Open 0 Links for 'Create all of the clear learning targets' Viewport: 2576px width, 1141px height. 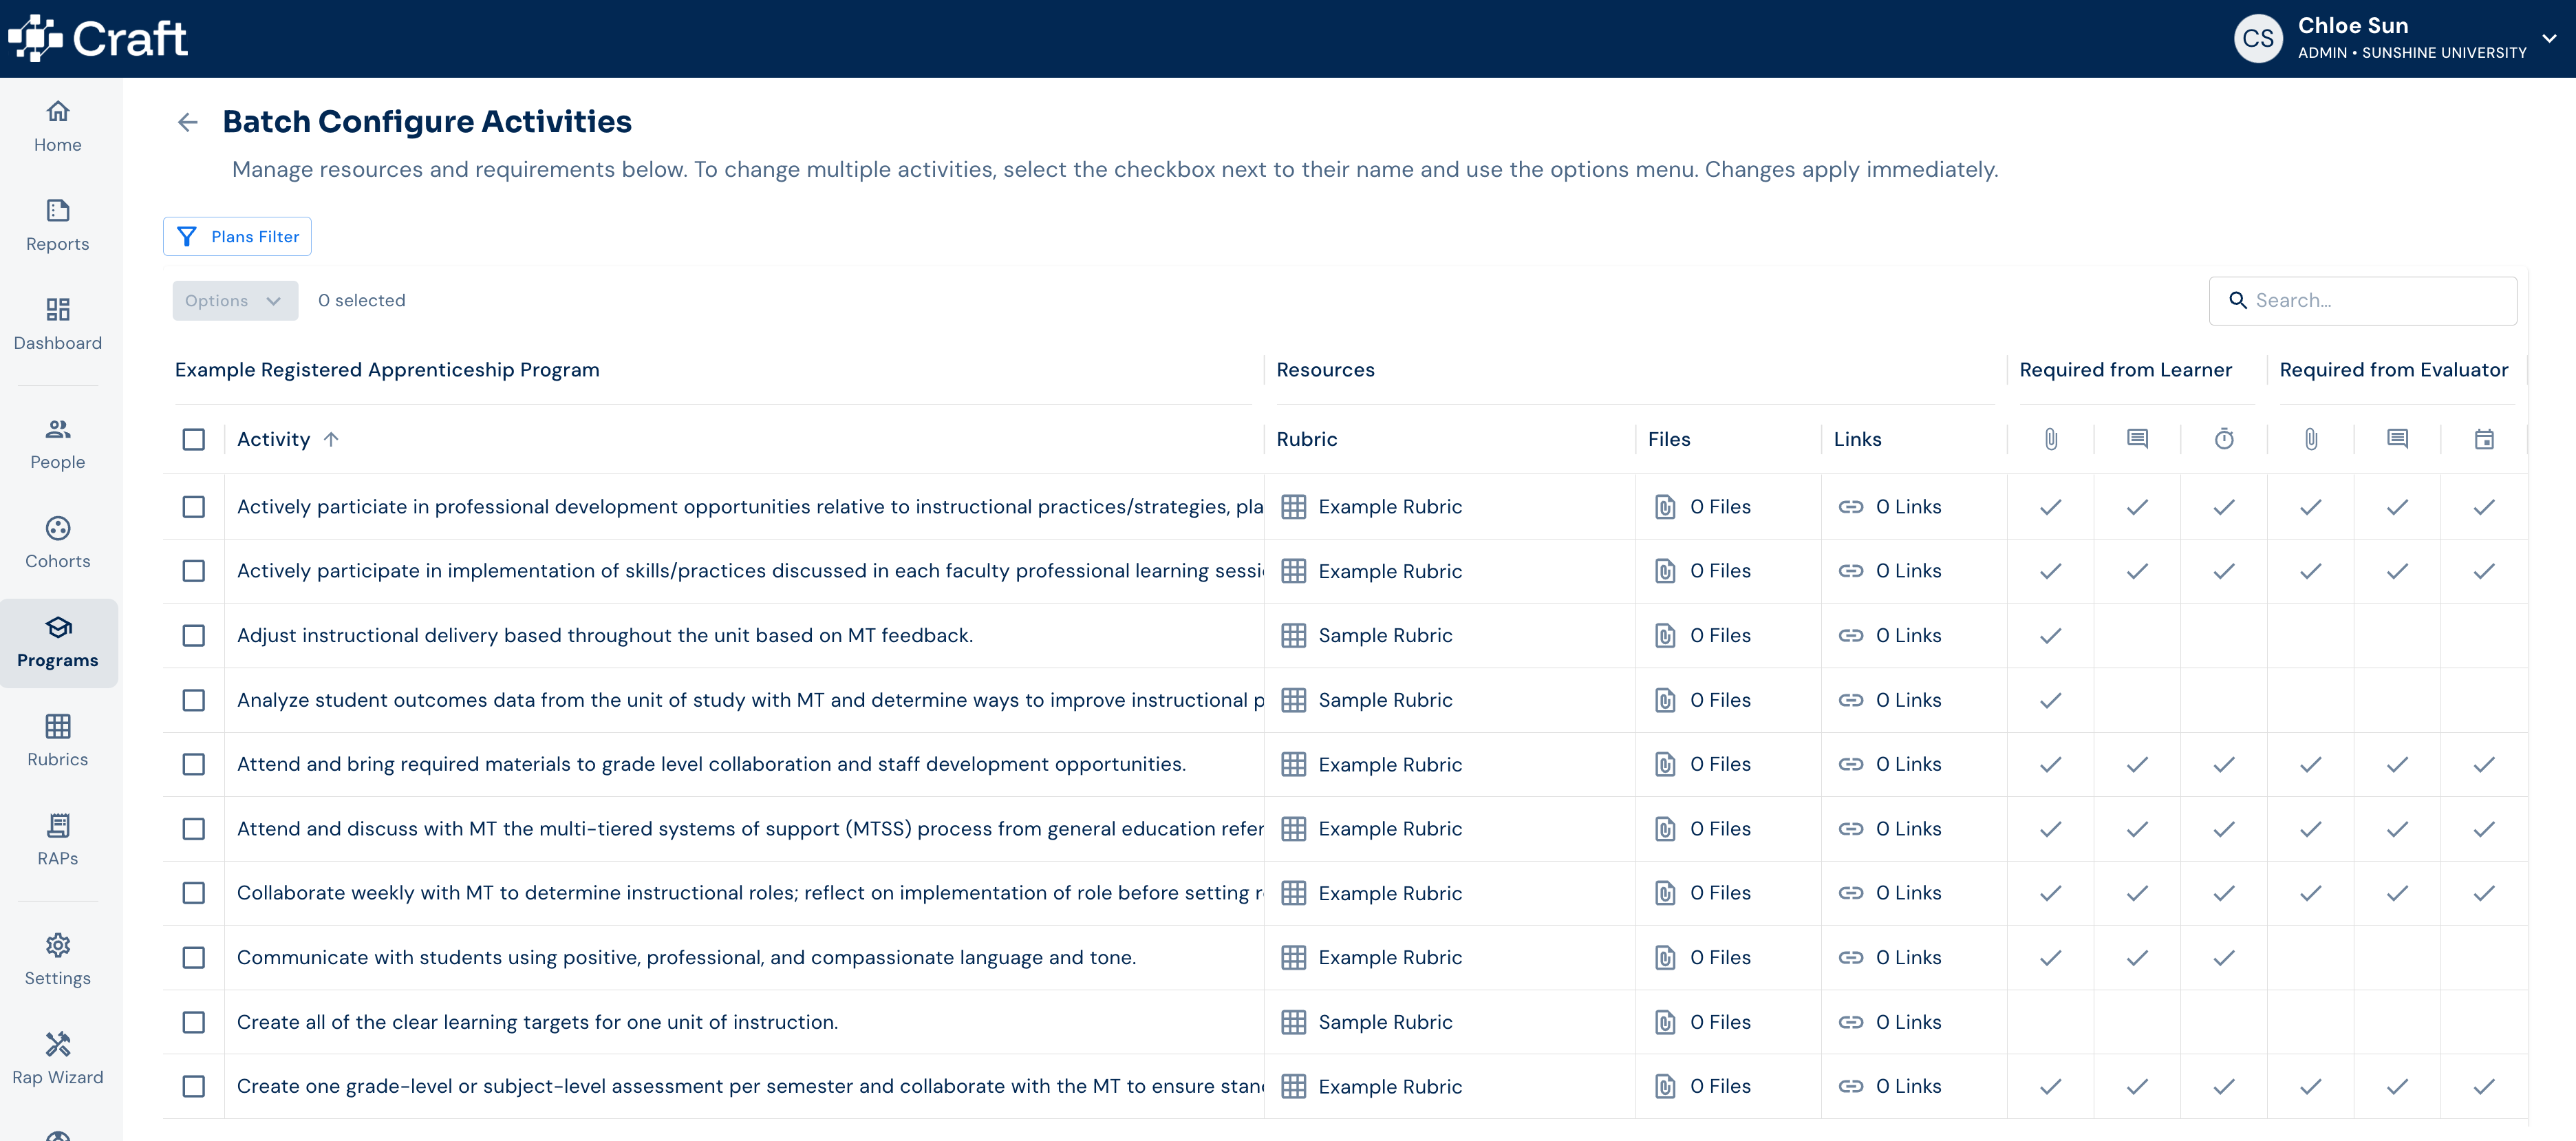[1908, 1022]
